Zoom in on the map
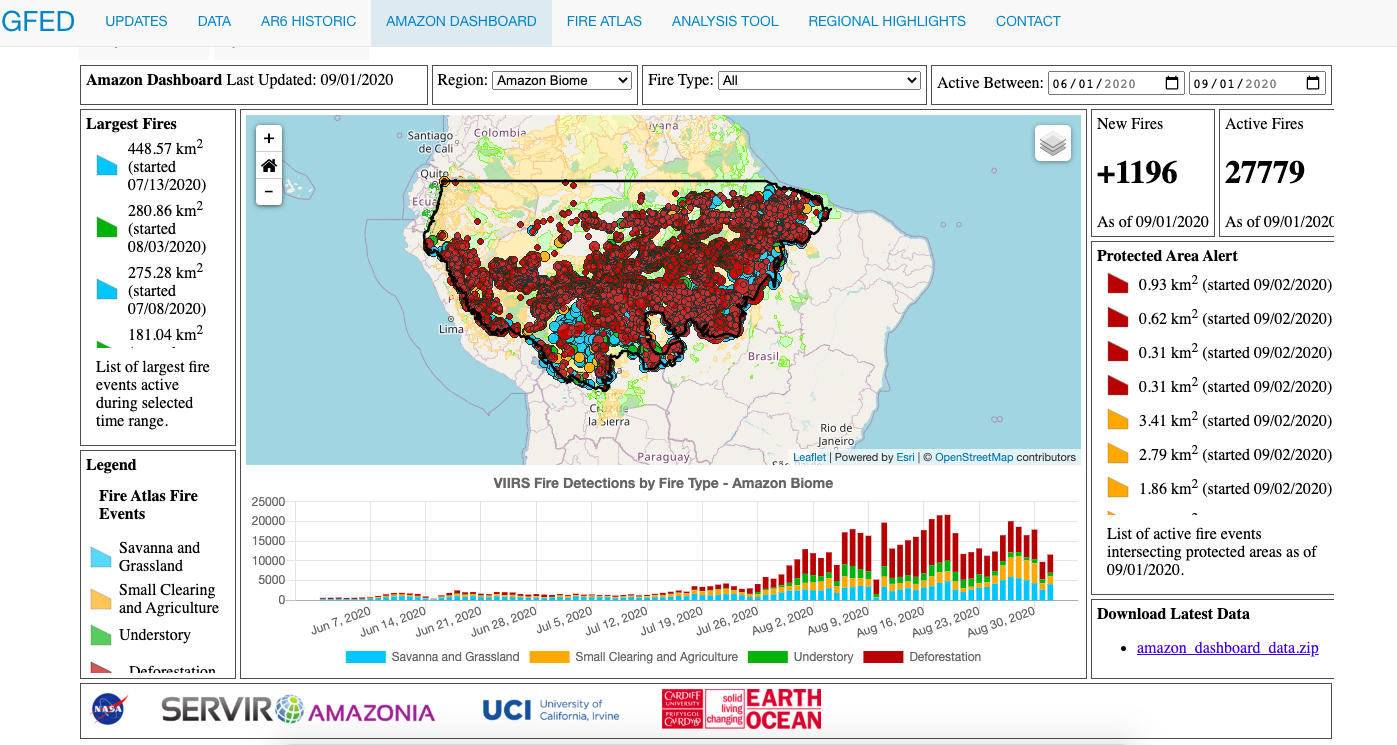Viewport: 1397px width, 745px height. point(268,137)
